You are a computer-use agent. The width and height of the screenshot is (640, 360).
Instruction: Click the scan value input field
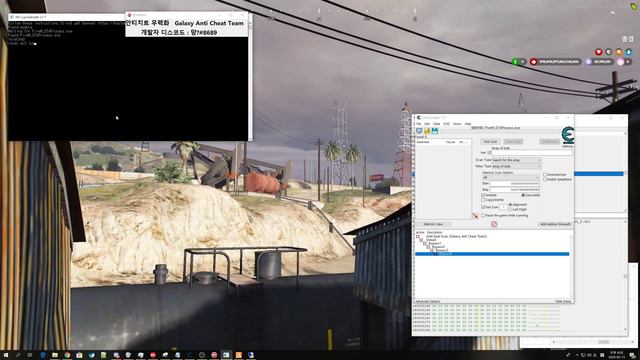532,152
